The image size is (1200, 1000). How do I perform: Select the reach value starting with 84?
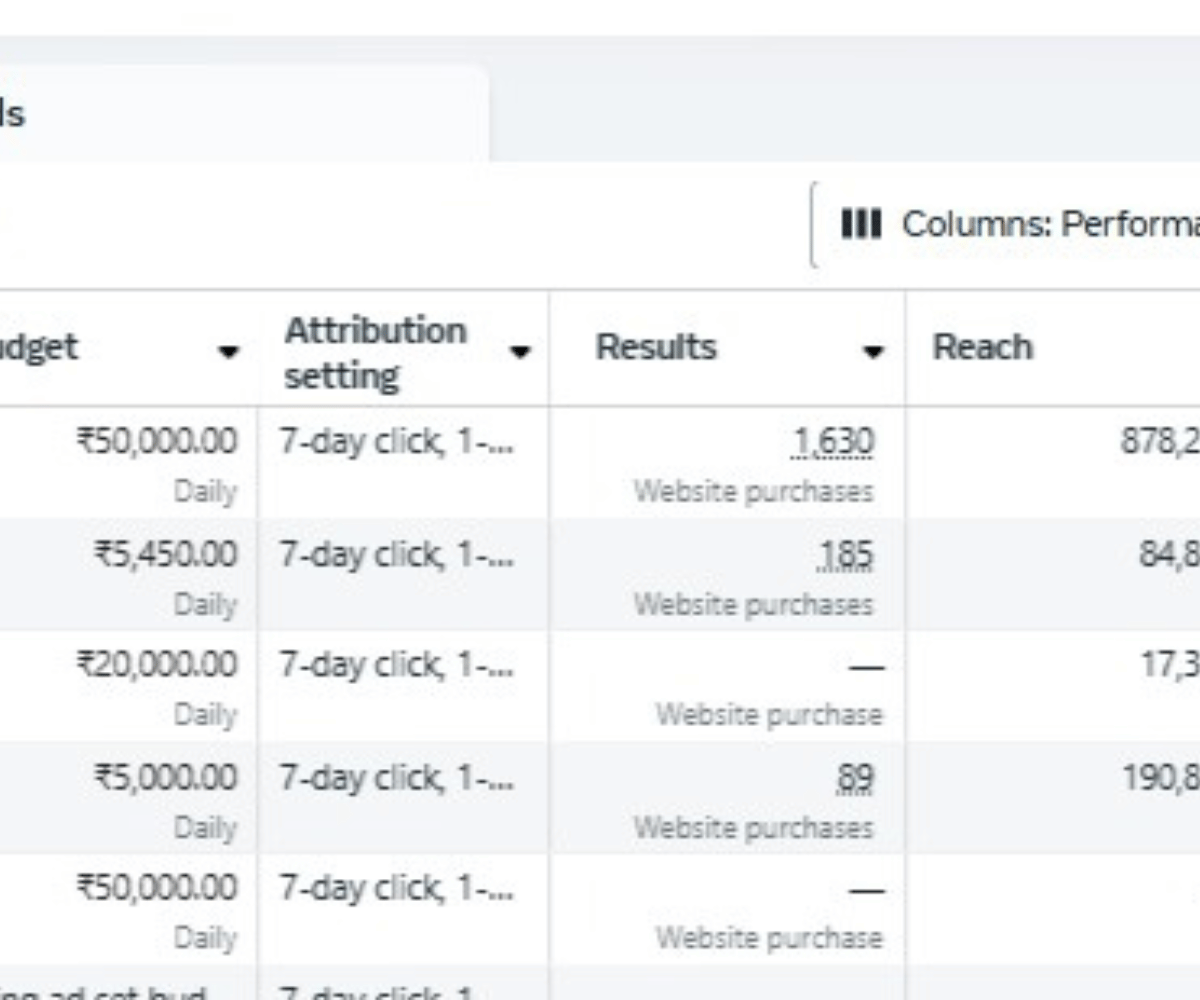coord(1168,554)
